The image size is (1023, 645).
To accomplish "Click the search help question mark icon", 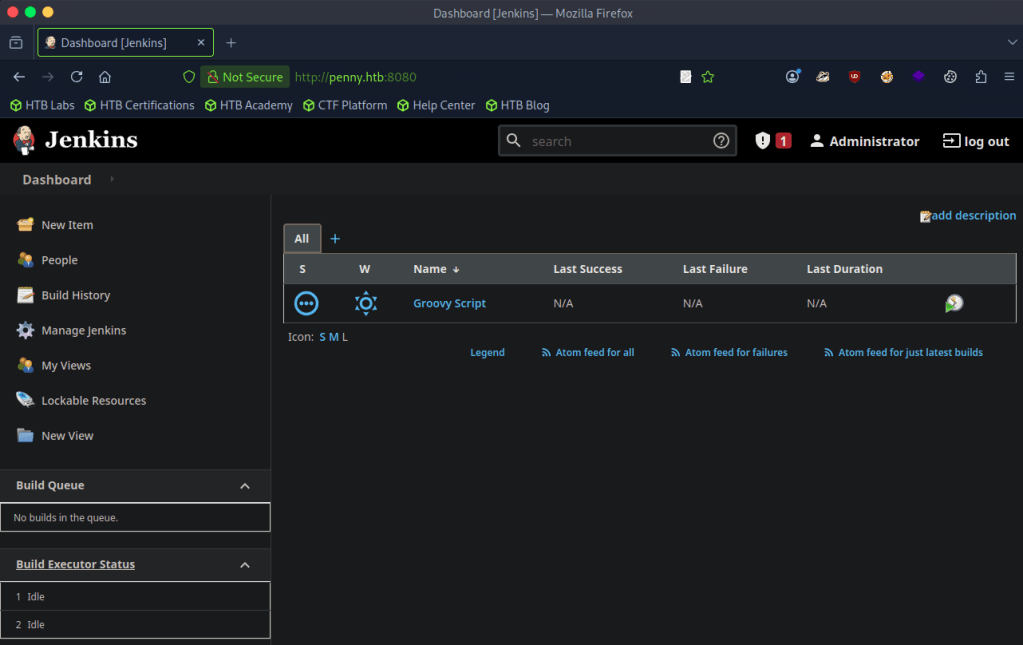I will point(721,141).
